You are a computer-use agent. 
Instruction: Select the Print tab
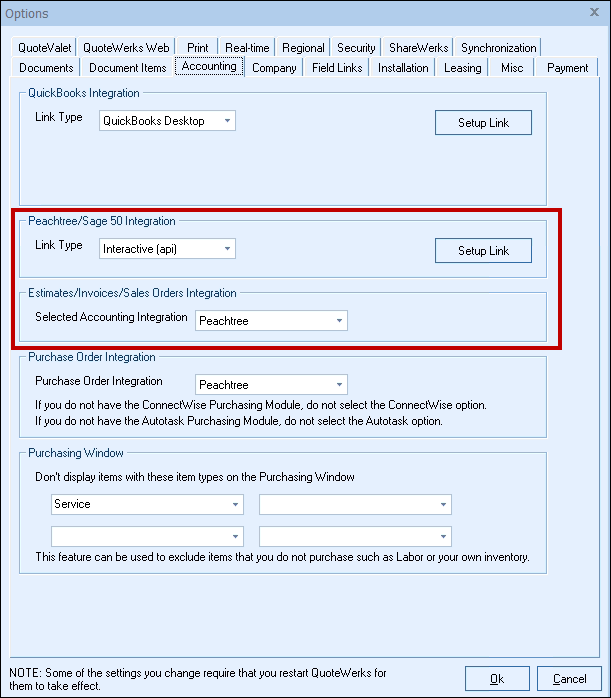(197, 47)
